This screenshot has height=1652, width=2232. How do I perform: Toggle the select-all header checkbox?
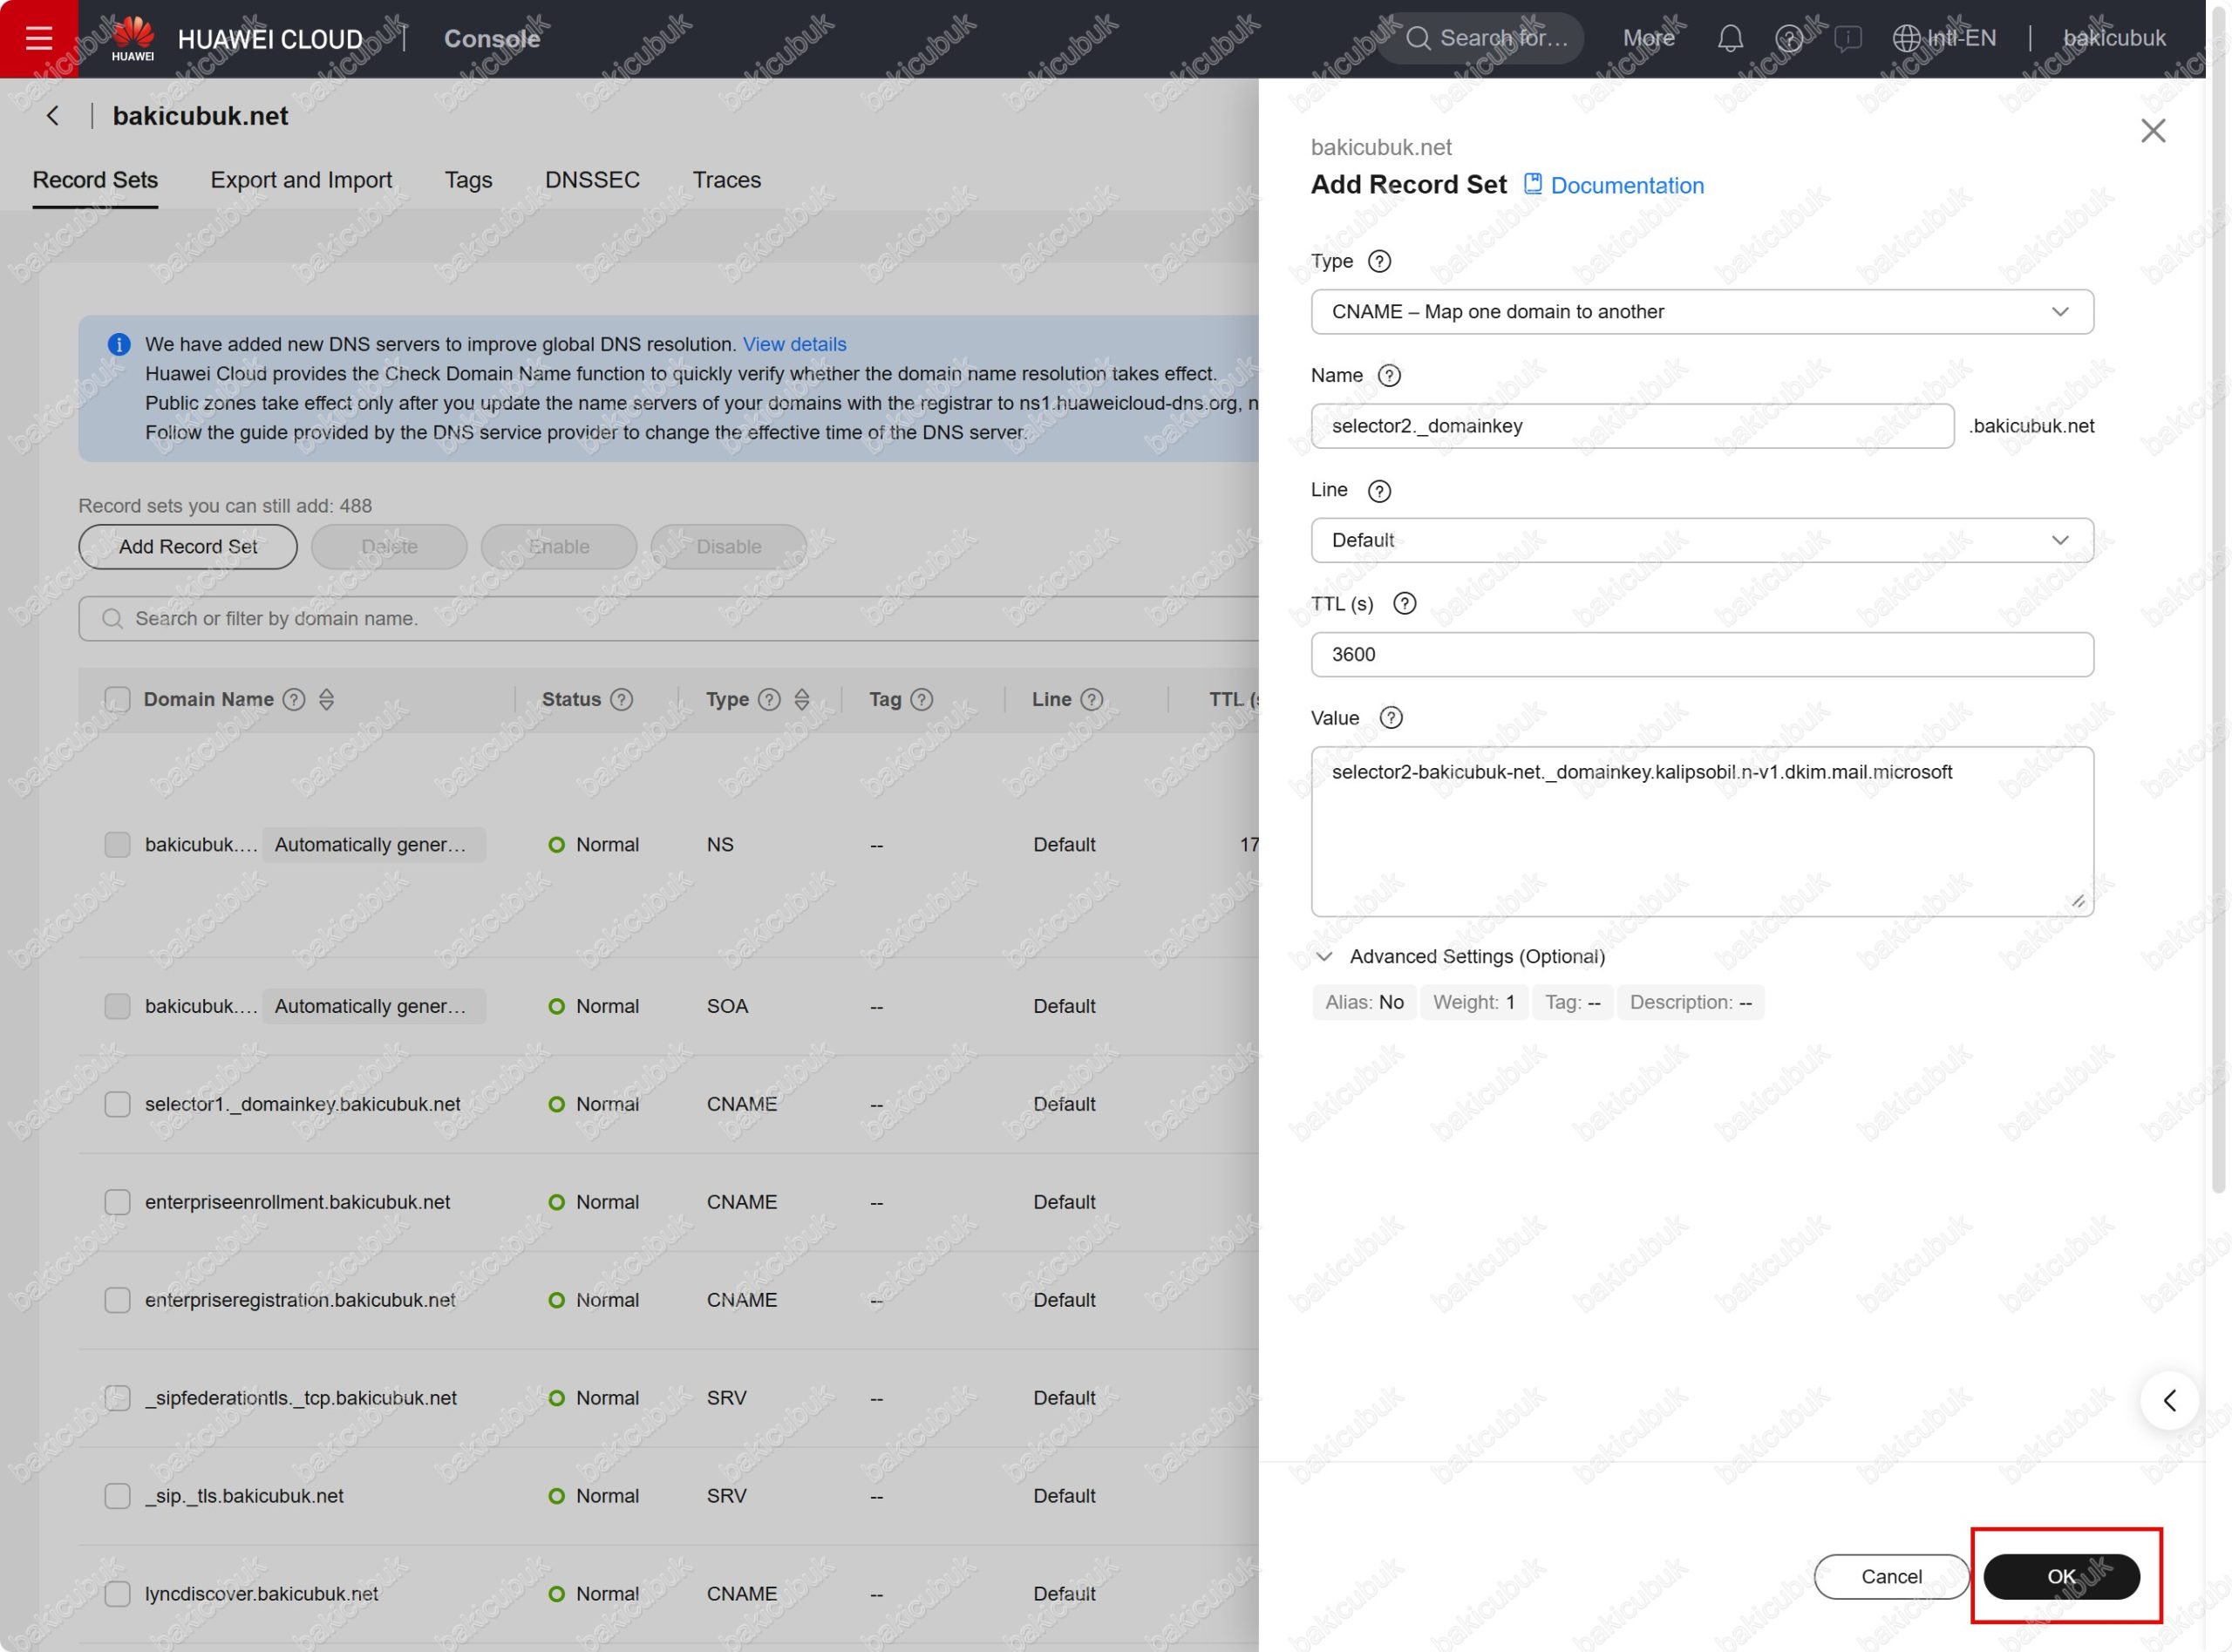point(117,699)
